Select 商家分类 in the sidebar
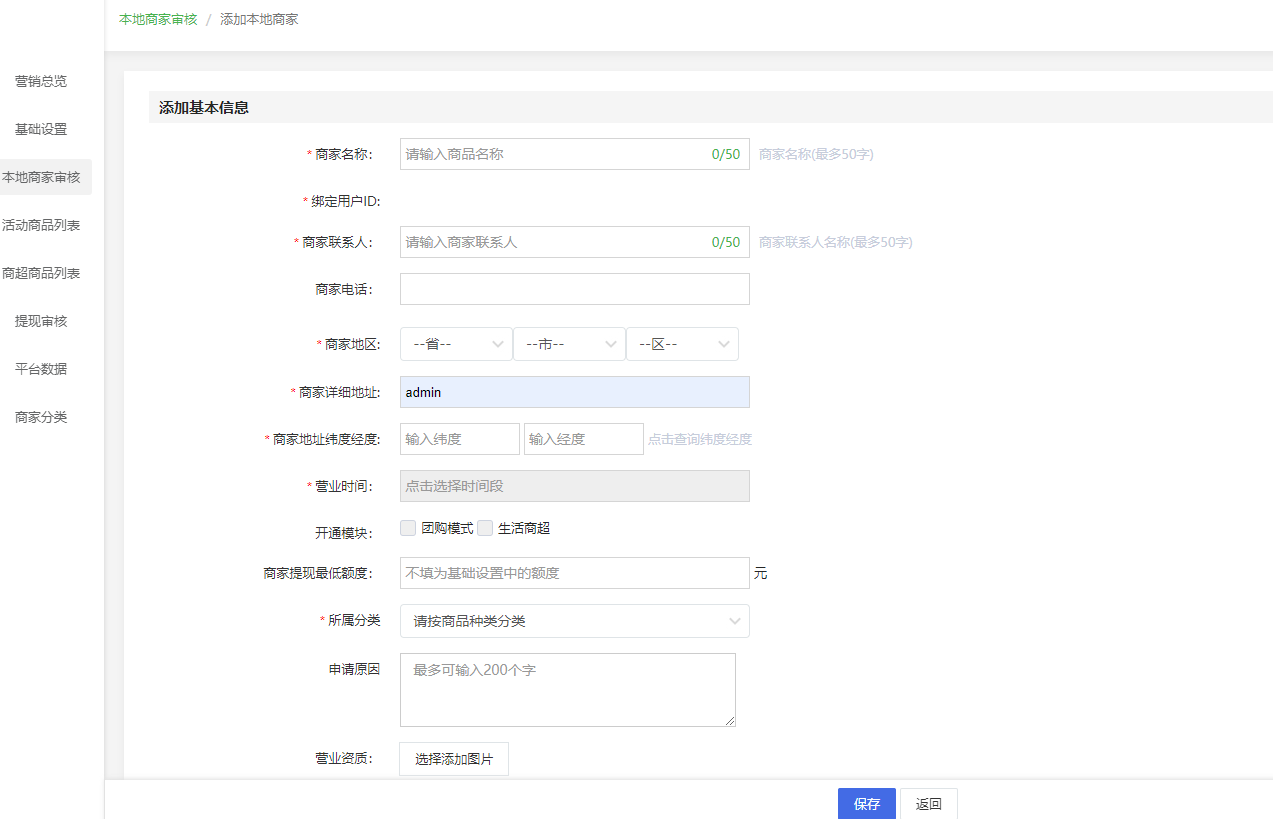This screenshot has height=819, width=1273. (41, 417)
